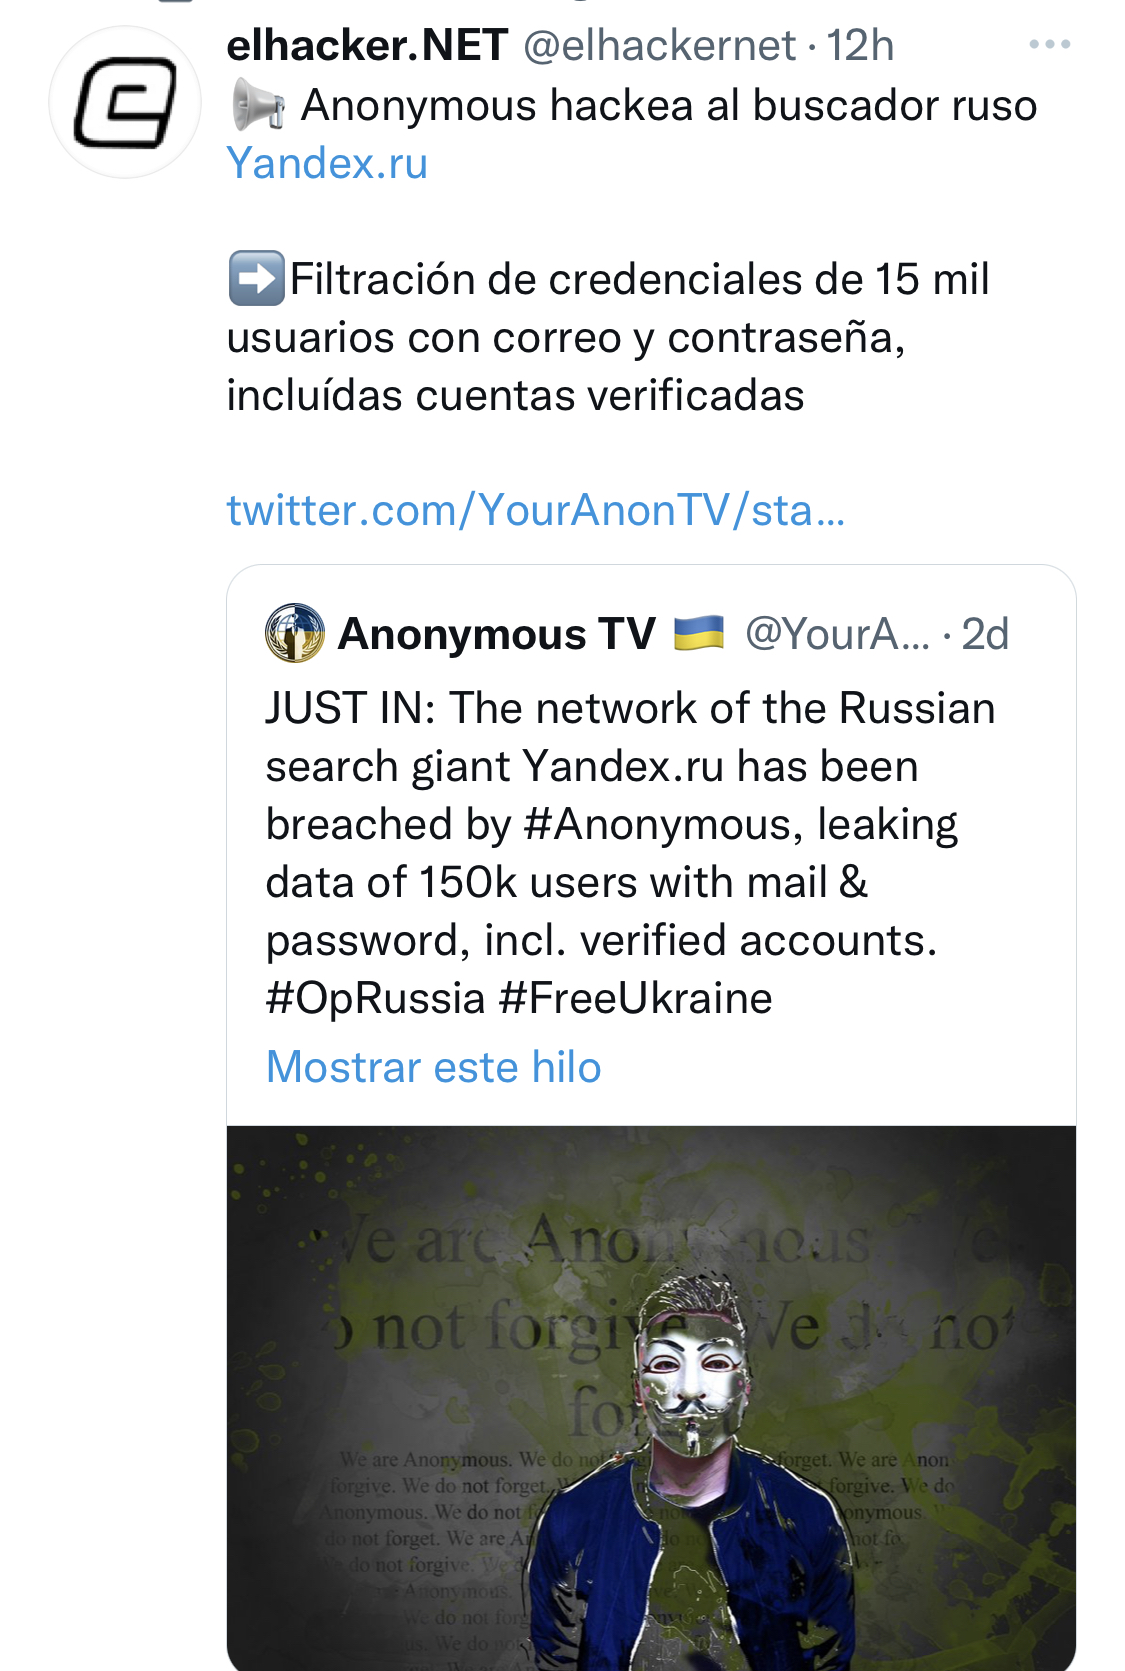The height and width of the screenshot is (1671, 1125).
Task: Click the megaphone emoji in the tweet
Action: point(258,106)
